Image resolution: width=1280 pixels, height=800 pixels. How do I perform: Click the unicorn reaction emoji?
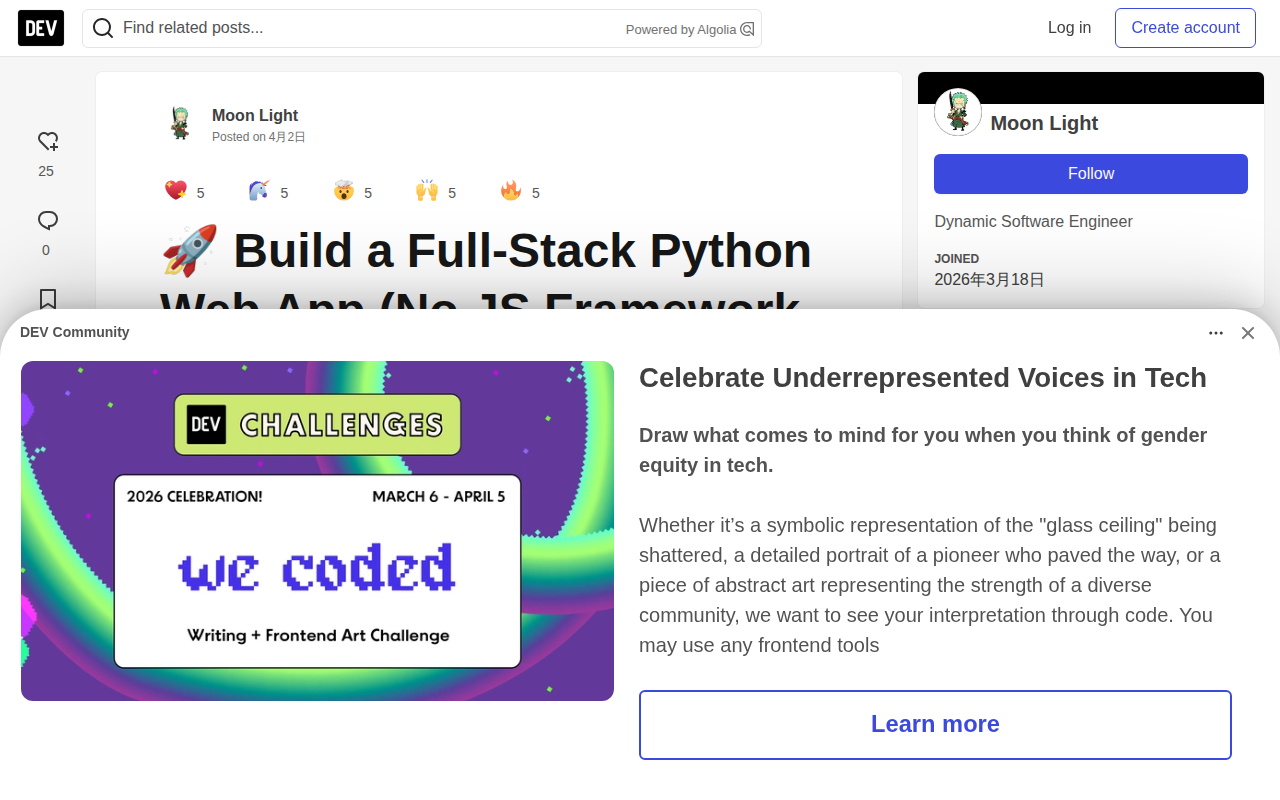[x=259, y=190]
